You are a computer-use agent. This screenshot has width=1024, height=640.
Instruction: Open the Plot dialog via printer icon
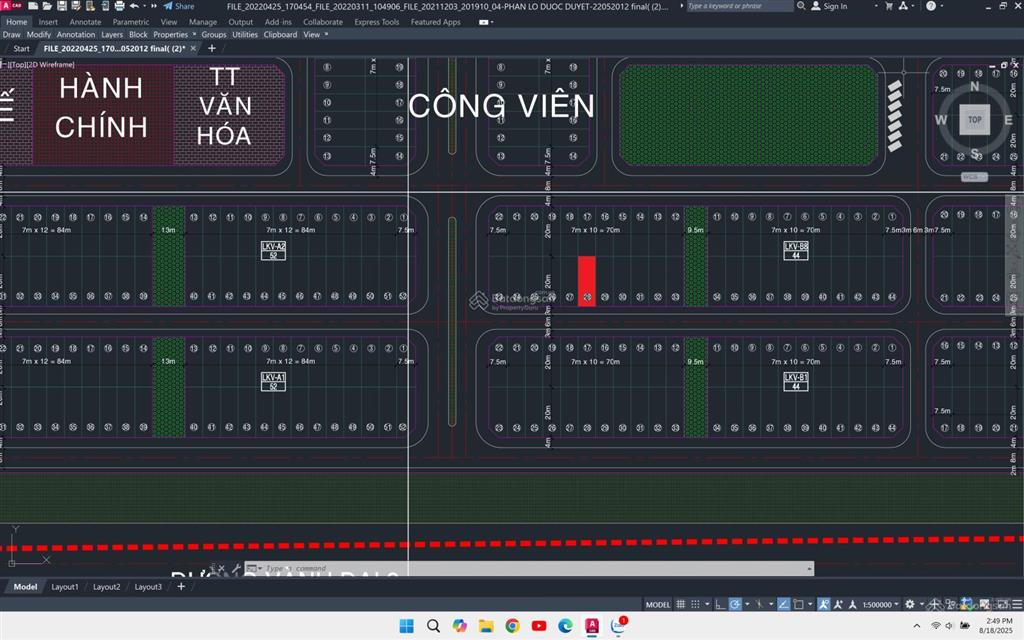(118, 5)
